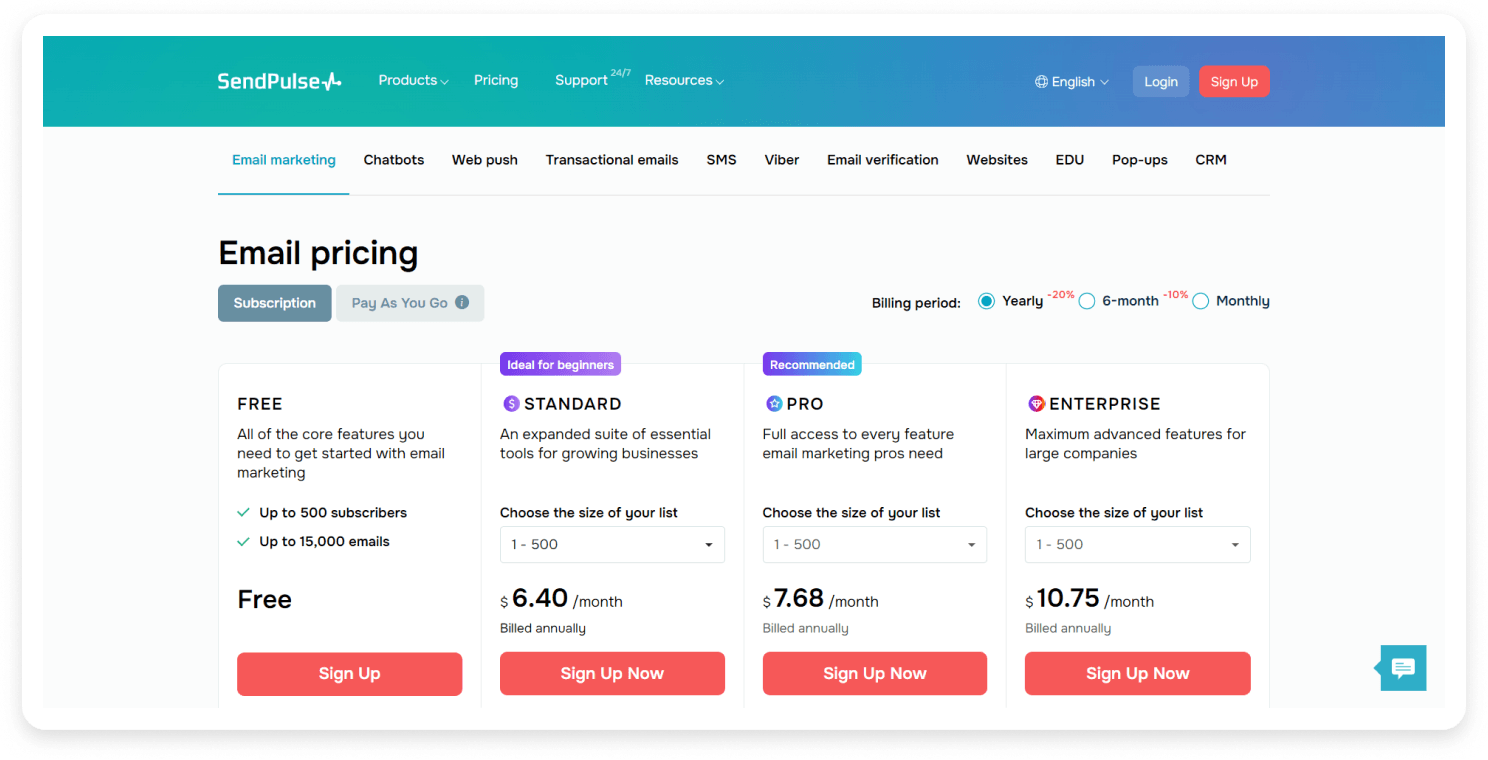Click the Pro plan star icon
This screenshot has height=760, width=1488.
[774, 404]
